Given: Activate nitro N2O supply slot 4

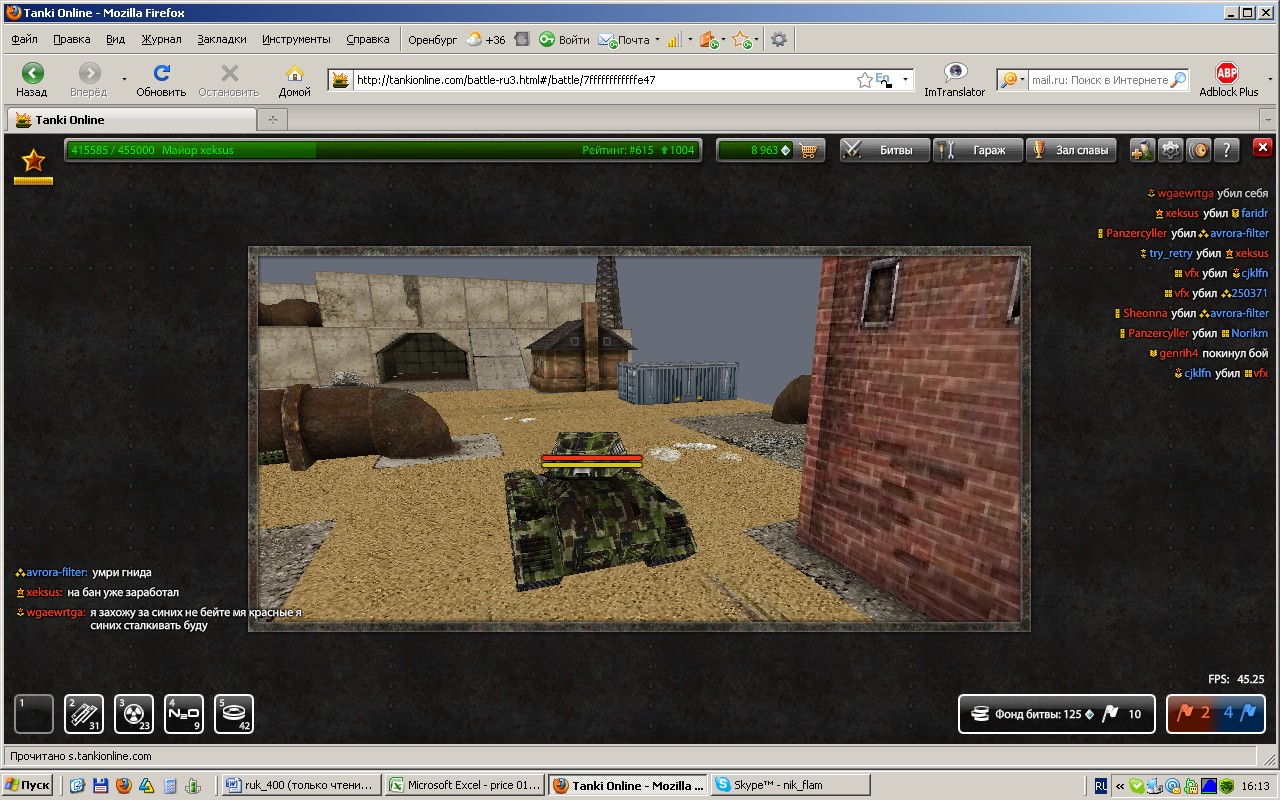Looking at the screenshot, I should (184, 714).
